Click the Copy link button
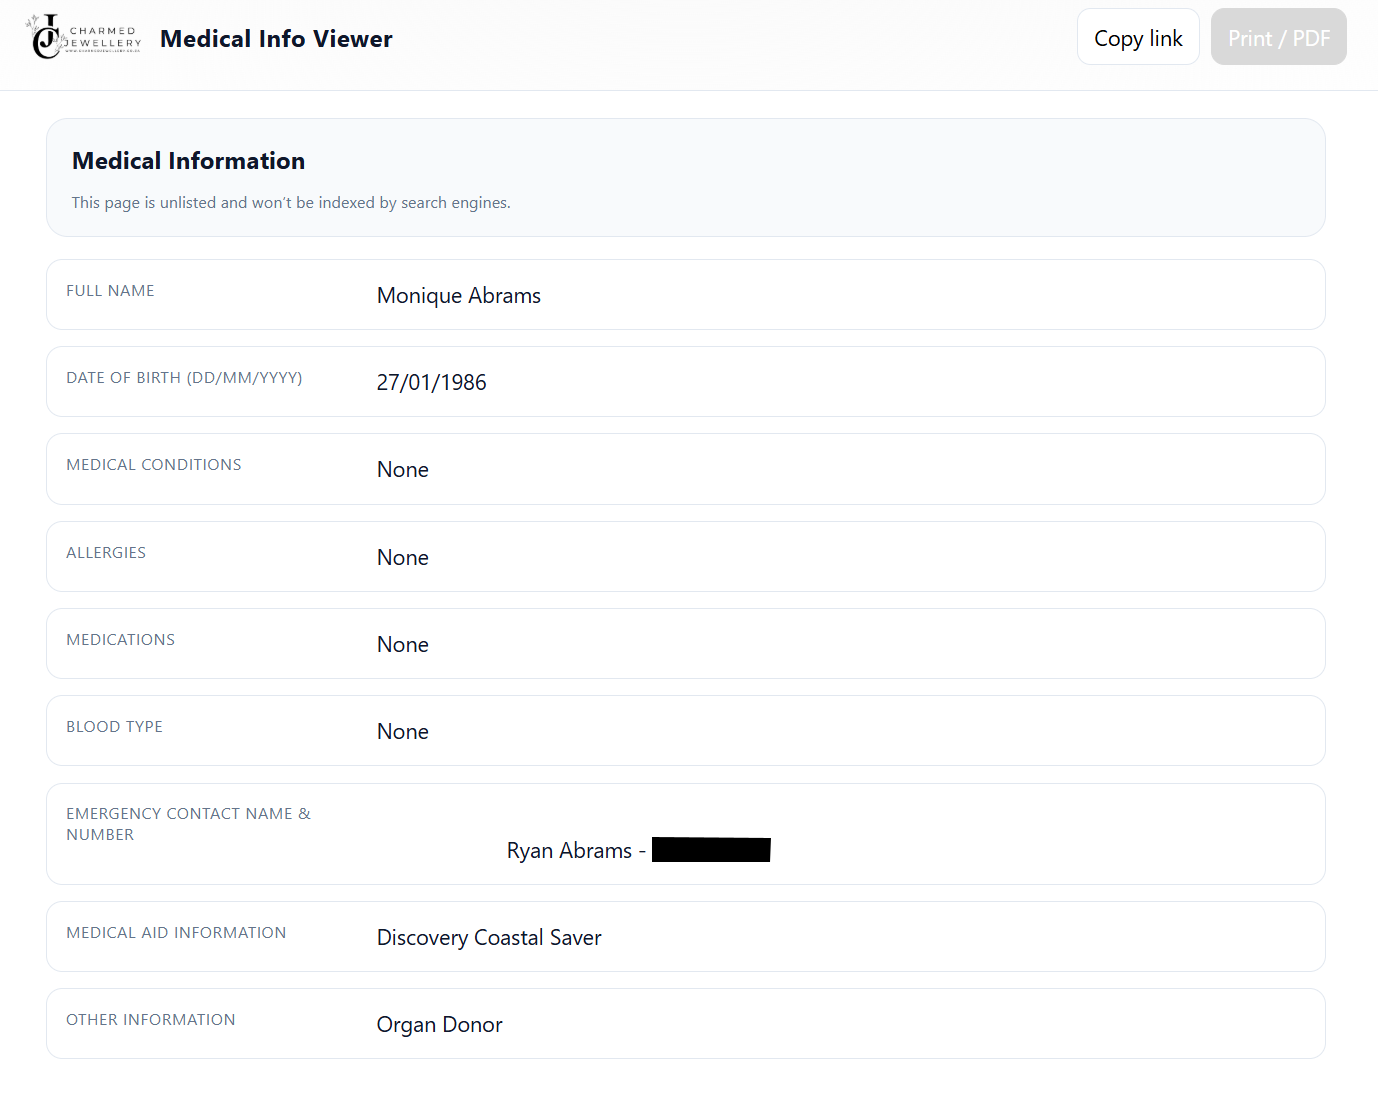This screenshot has width=1378, height=1093. 1137,38
